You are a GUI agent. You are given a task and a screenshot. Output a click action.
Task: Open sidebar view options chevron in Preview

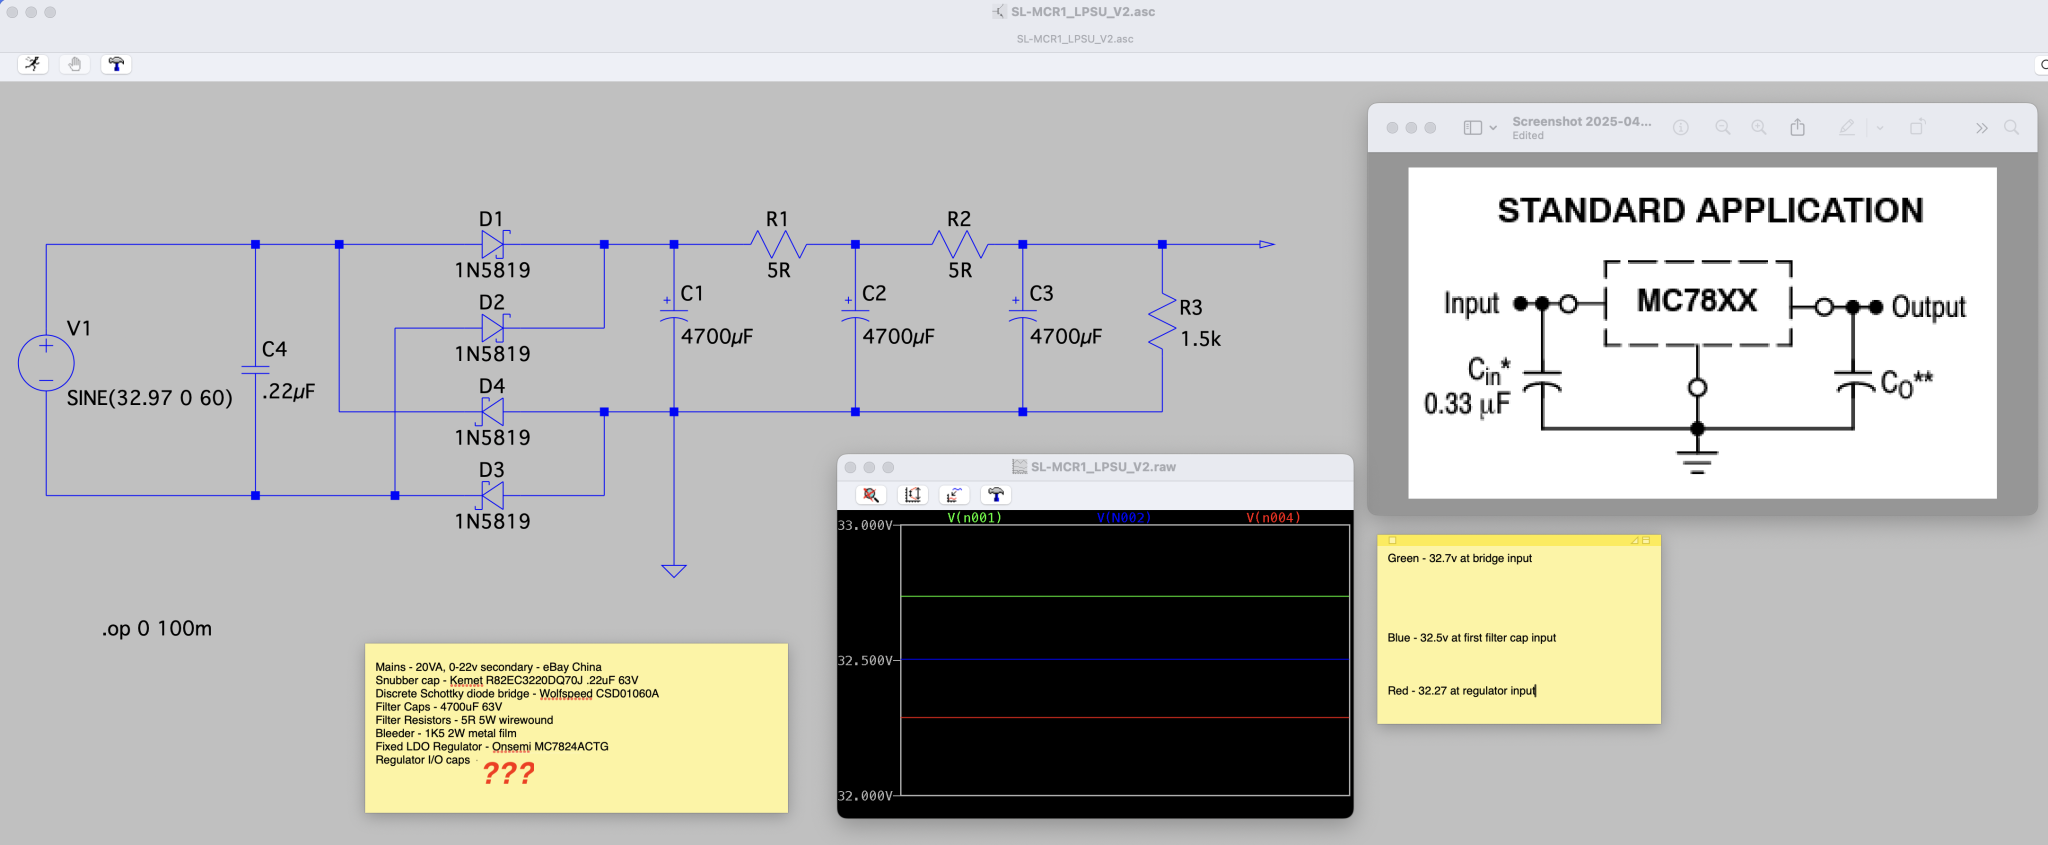[1493, 128]
